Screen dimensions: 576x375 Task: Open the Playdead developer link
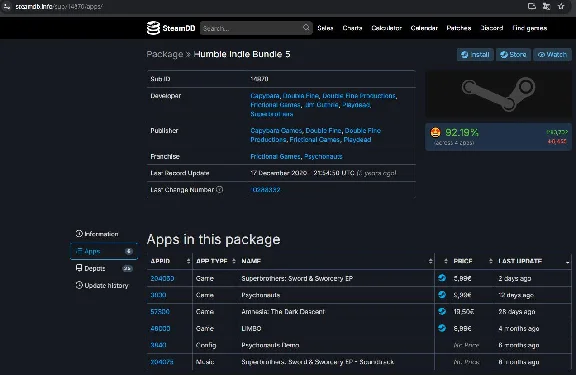(356, 105)
